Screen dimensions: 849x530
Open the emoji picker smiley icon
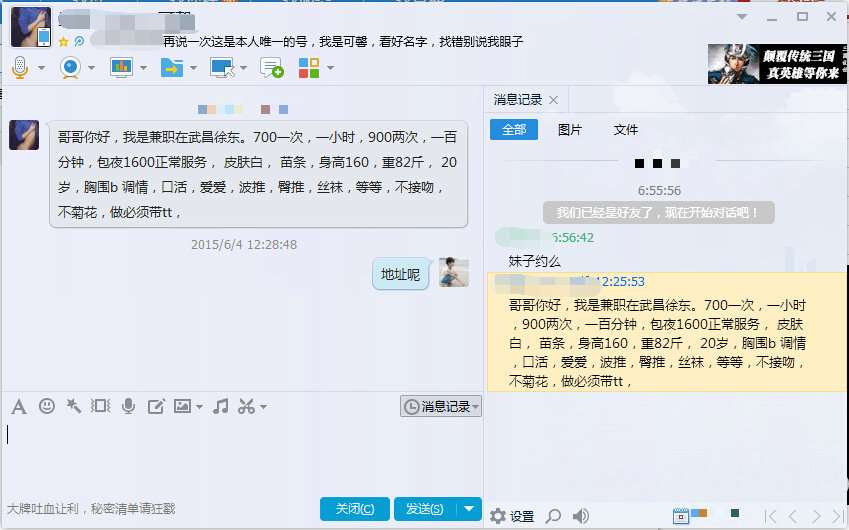pos(47,405)
